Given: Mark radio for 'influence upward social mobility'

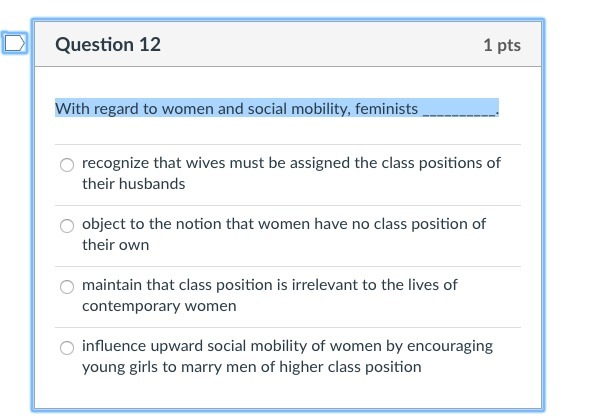Looking at the screenshot, I should 67,347.
